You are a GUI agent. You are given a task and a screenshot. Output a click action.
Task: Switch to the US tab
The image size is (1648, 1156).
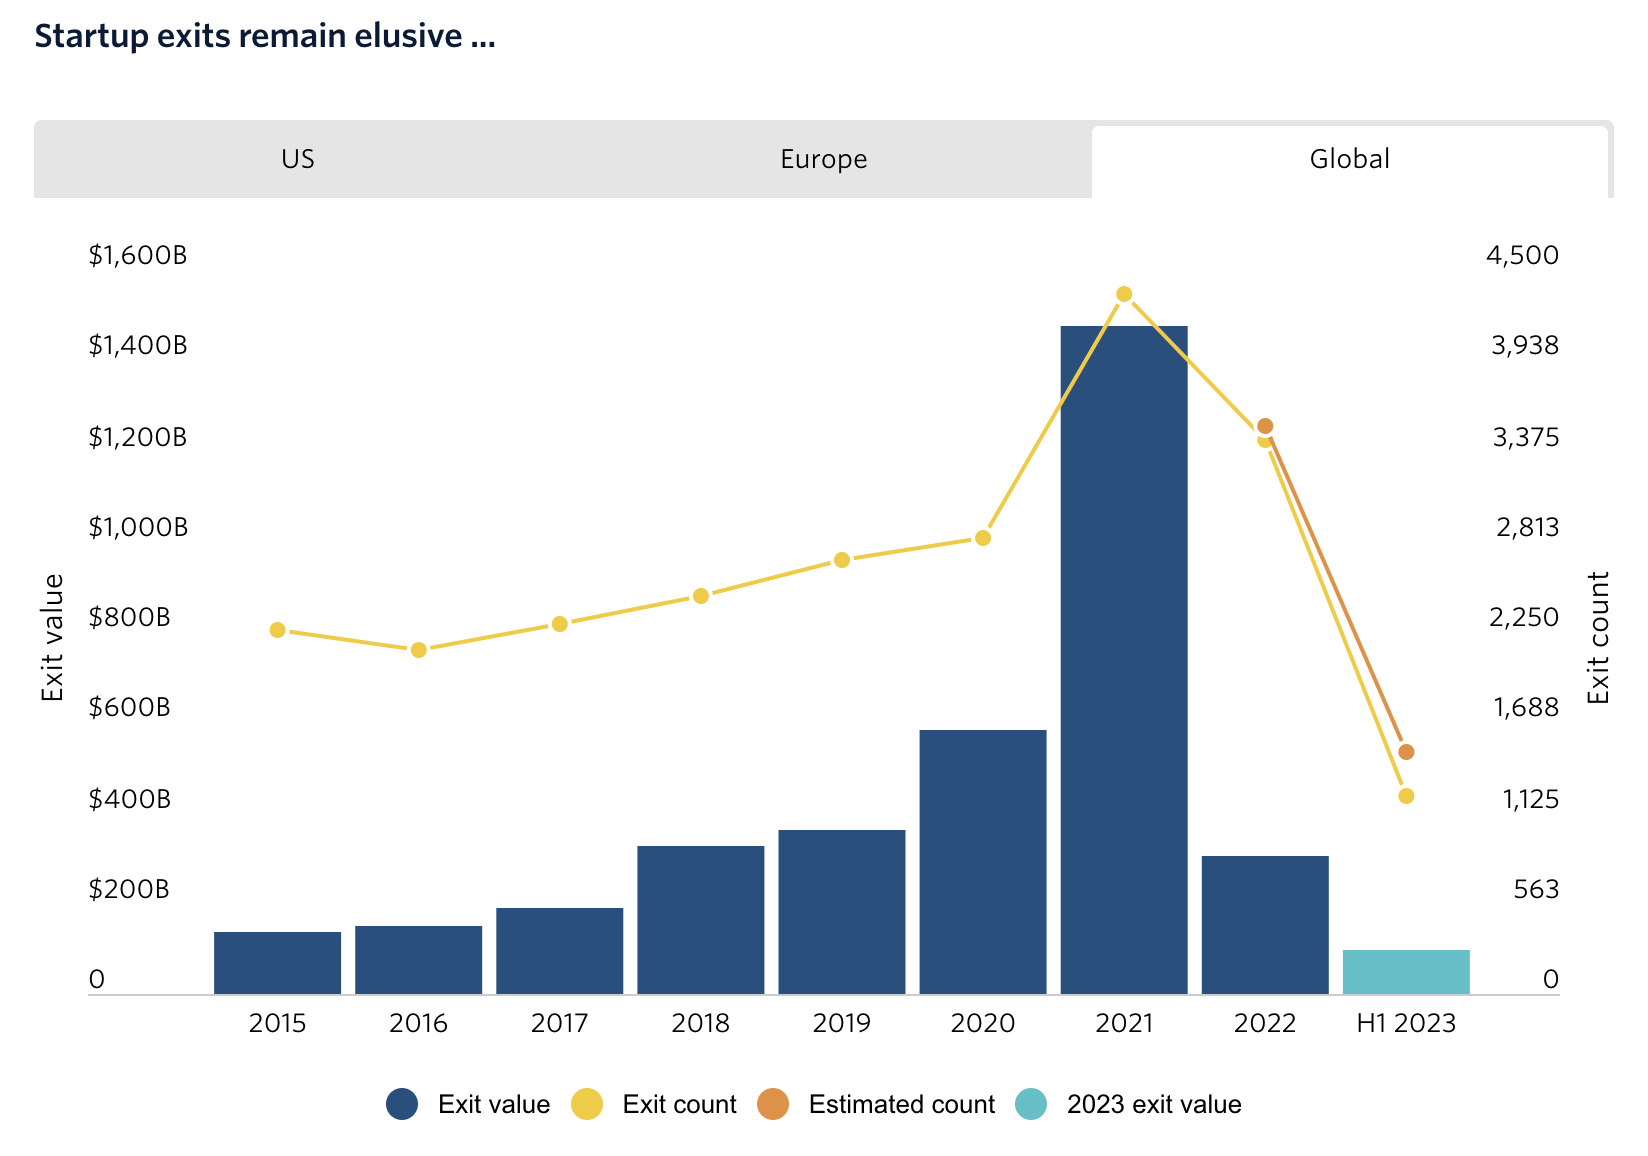pos(298,159)
